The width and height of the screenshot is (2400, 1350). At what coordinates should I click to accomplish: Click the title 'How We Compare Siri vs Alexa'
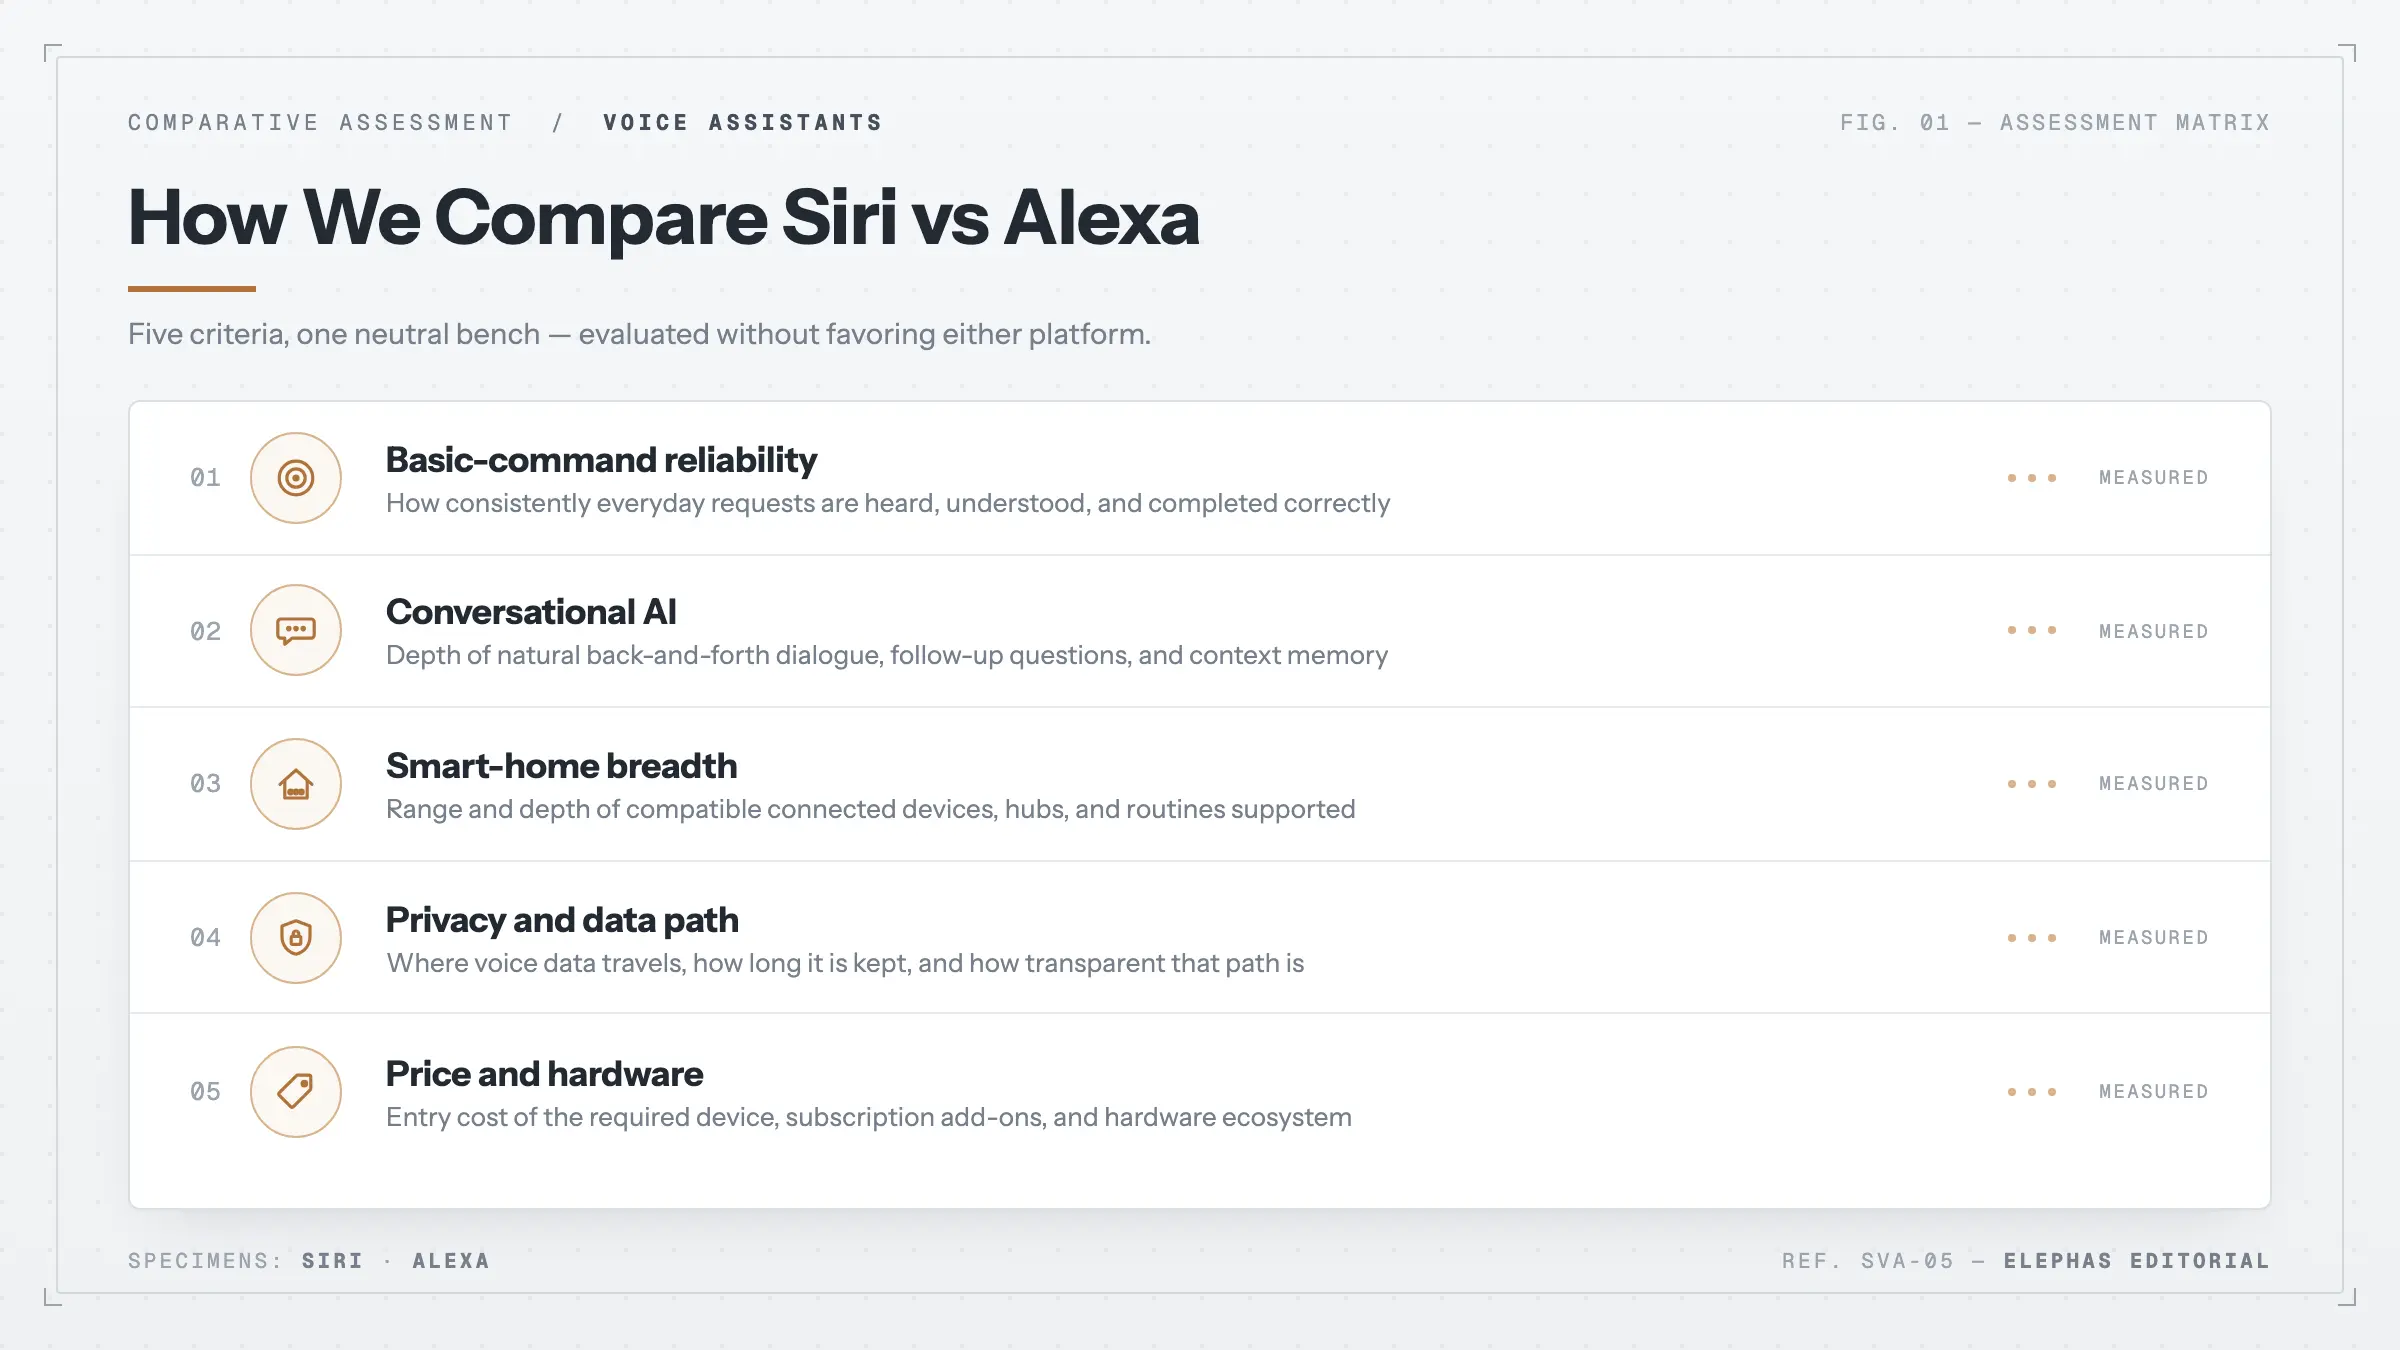pos(664,218)
